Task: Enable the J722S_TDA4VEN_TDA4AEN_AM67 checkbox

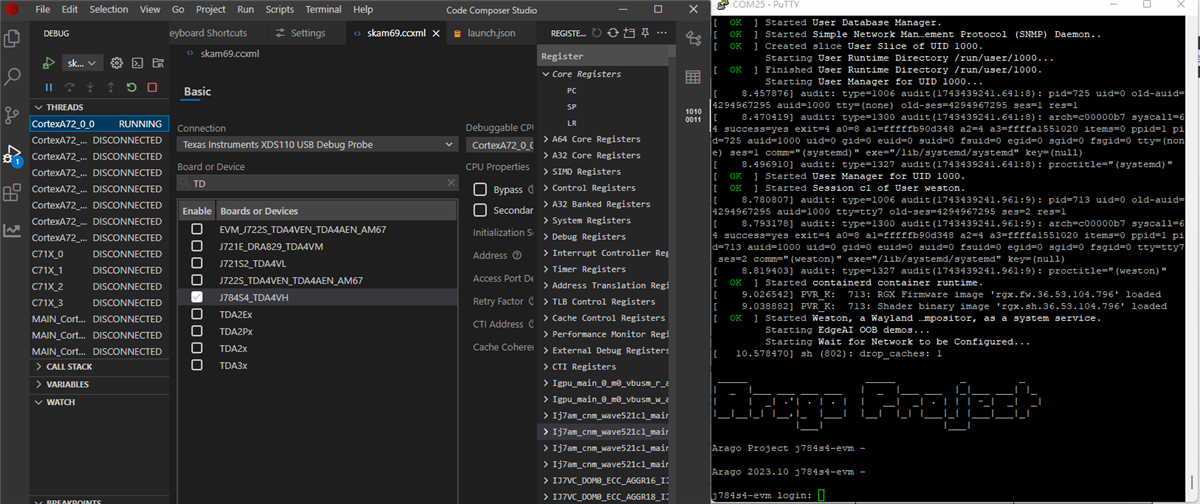Action: point(197,281)
